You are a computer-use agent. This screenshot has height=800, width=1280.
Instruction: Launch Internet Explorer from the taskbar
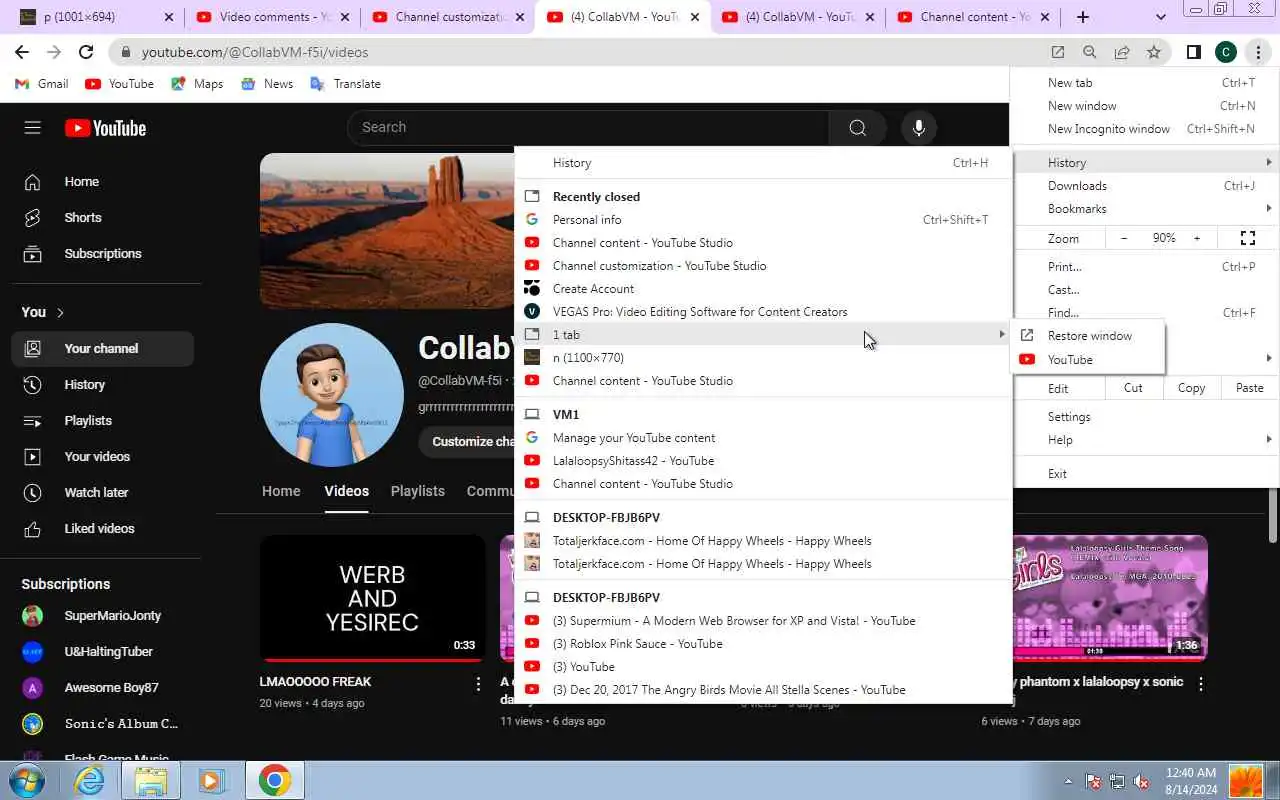pyautogui.click(x=90, y=780)
